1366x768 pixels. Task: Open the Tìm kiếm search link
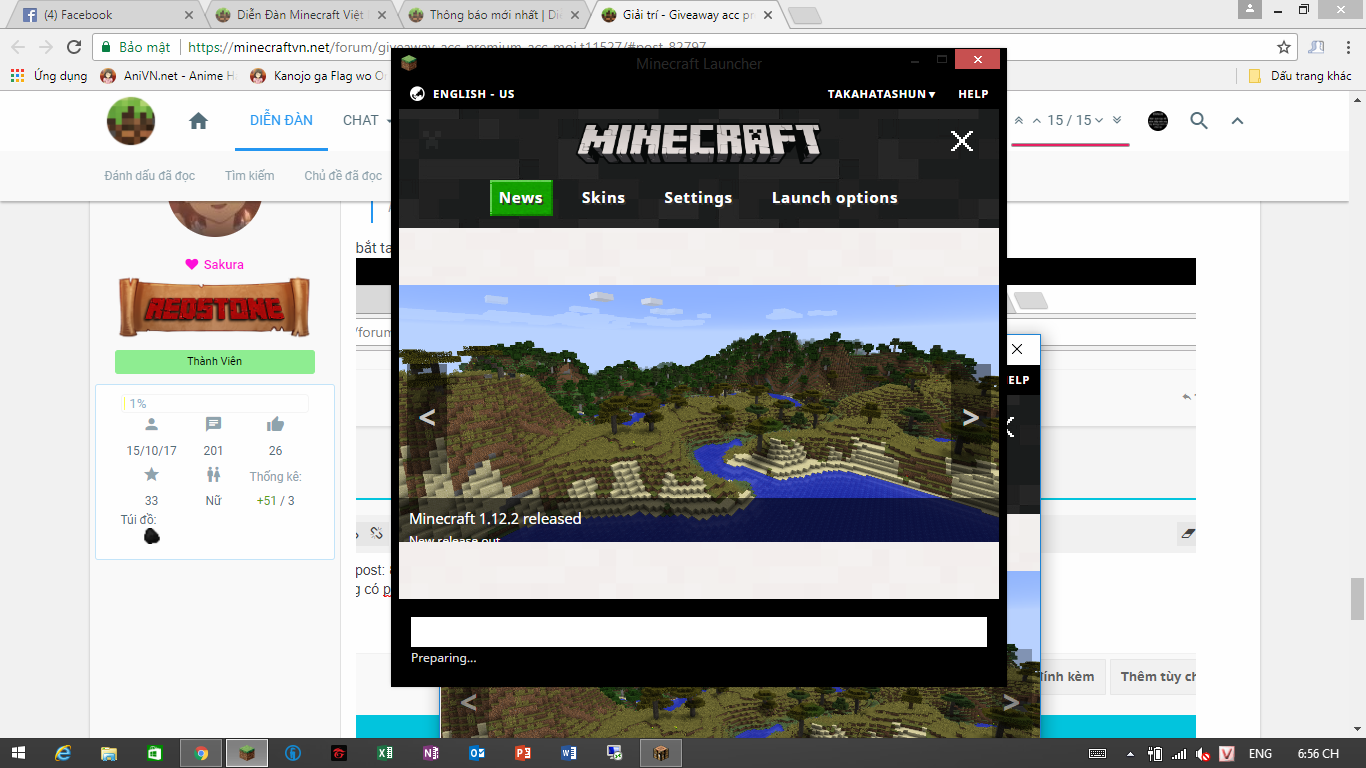pyautogui.click(x=249, y=176)
